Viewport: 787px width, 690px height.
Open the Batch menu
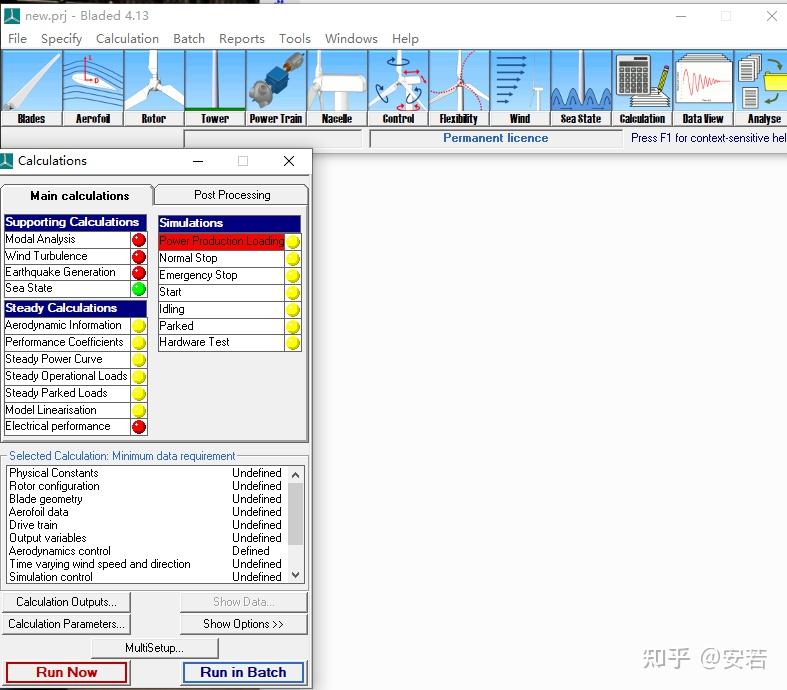pyautogui.click(x=189, y=39)
